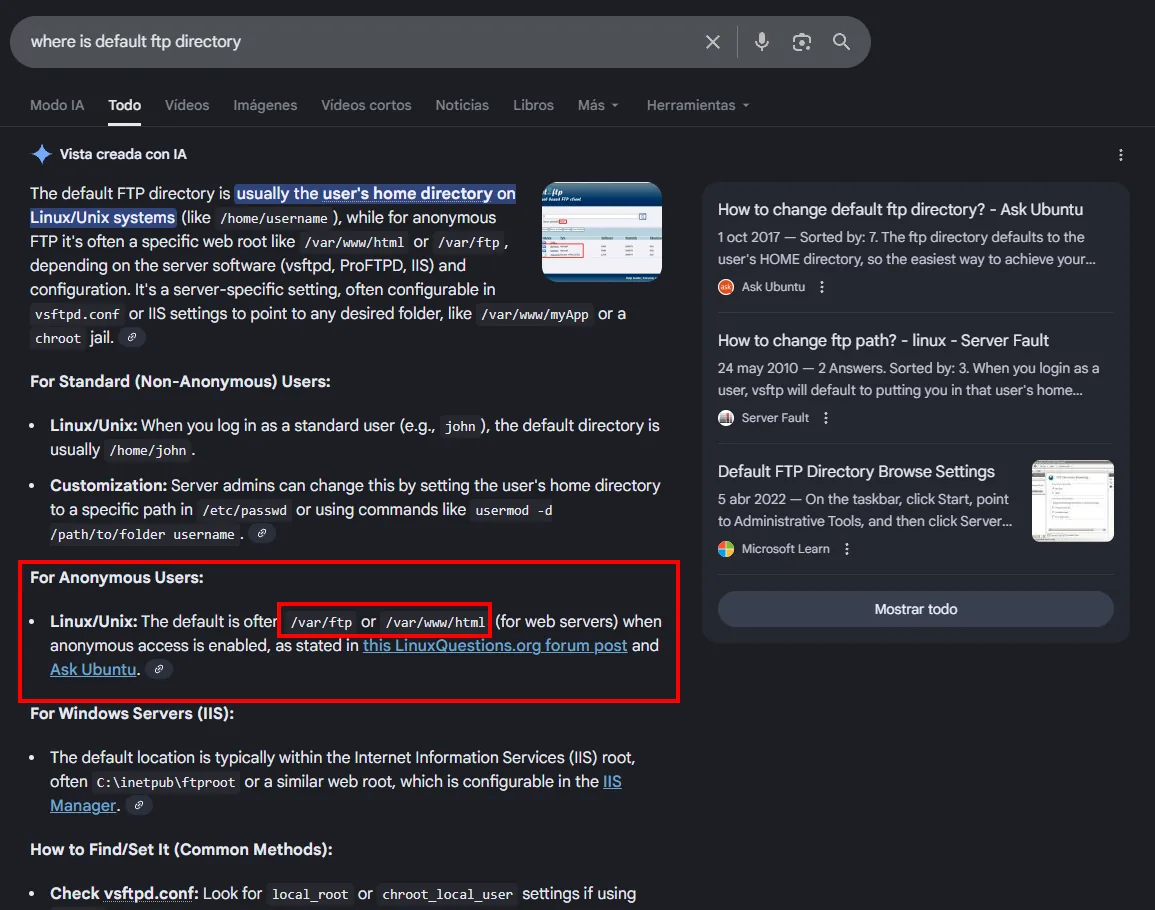The height and width of the screenshot is (910, 1155).
Task: Click the Server Fault favicon
Action: (726, 418)
